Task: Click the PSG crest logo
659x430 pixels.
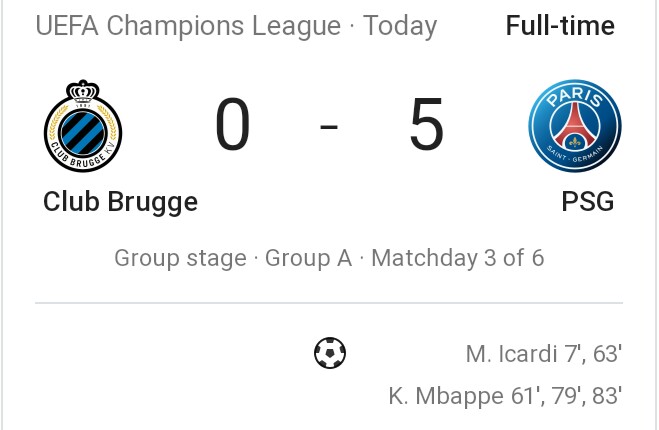Action: (574, 126)
